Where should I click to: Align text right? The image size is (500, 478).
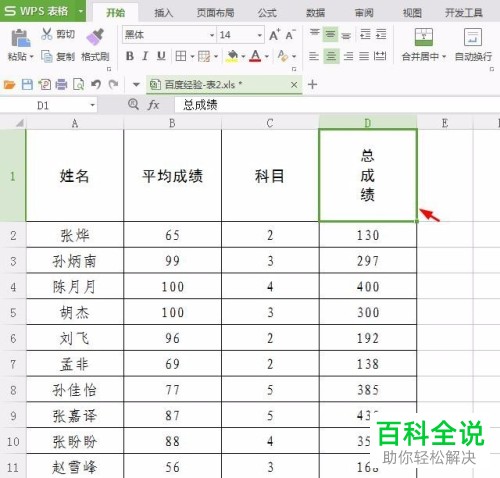click(348, 56)
